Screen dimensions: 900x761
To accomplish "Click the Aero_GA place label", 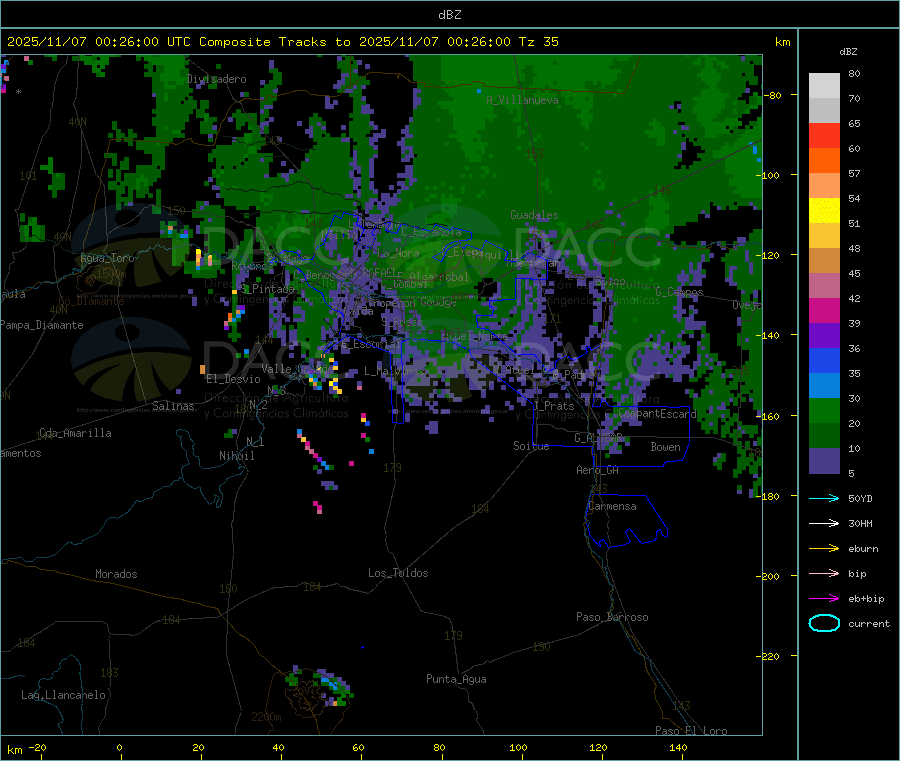I will pos(598,470).
